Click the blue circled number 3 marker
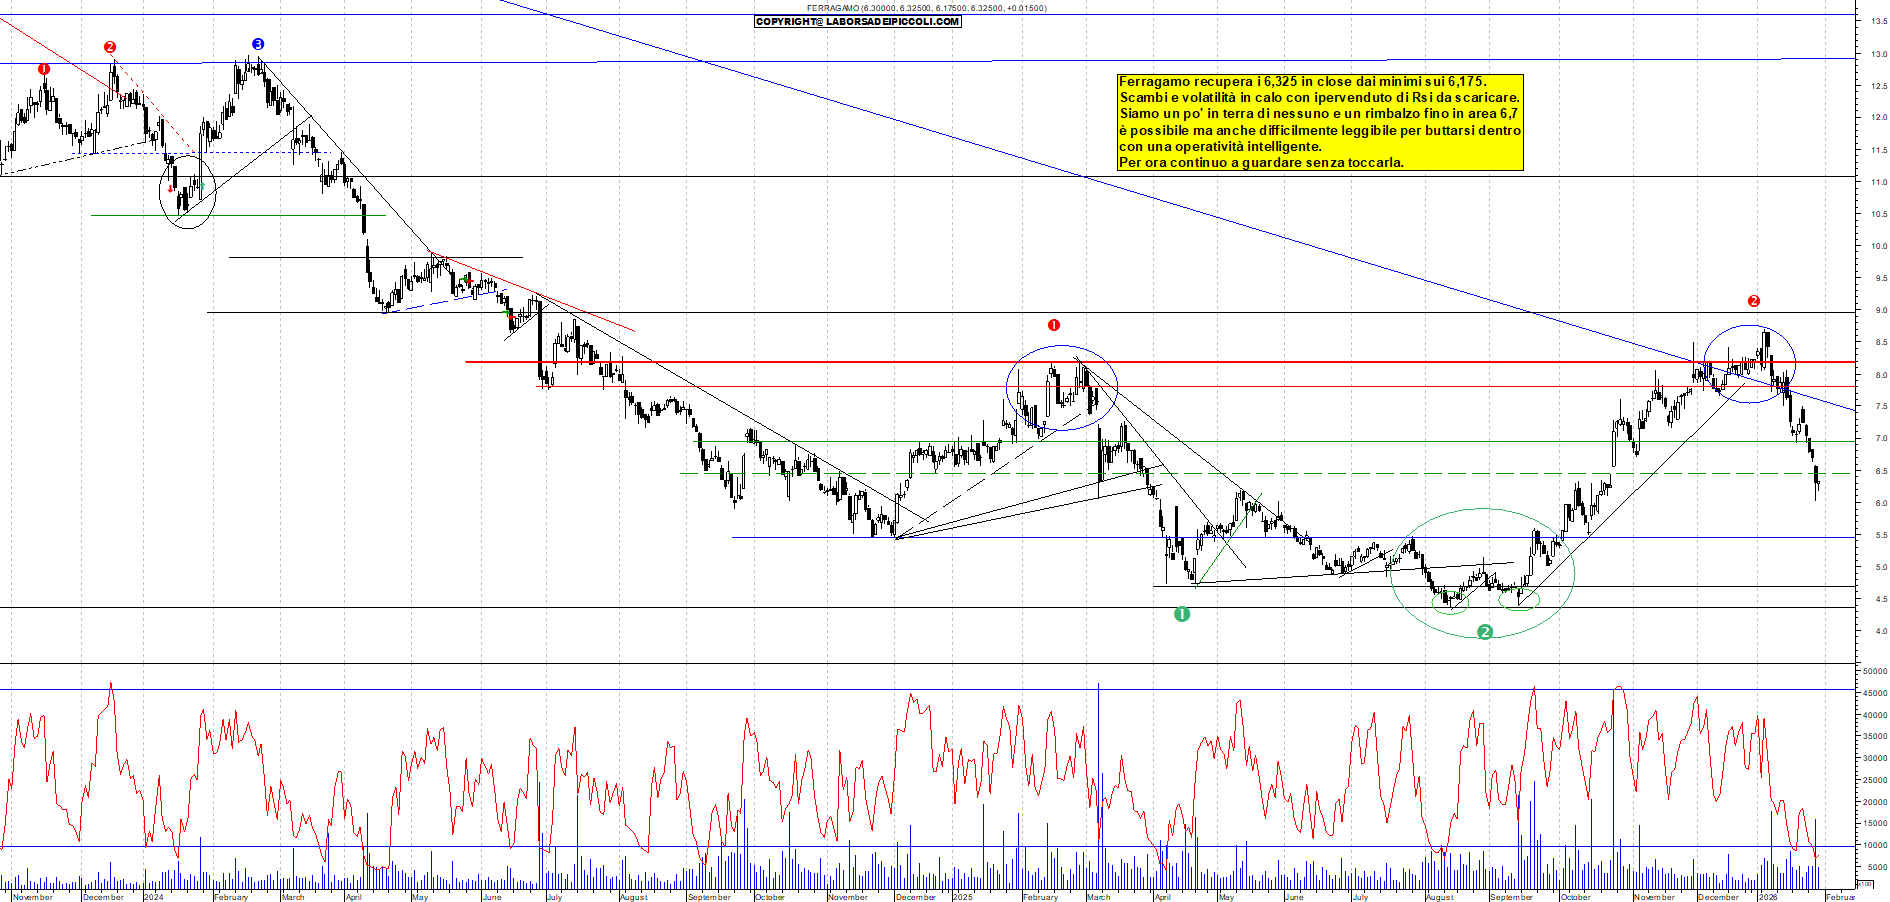1890x902 pixels. click(x=258, y=44)
